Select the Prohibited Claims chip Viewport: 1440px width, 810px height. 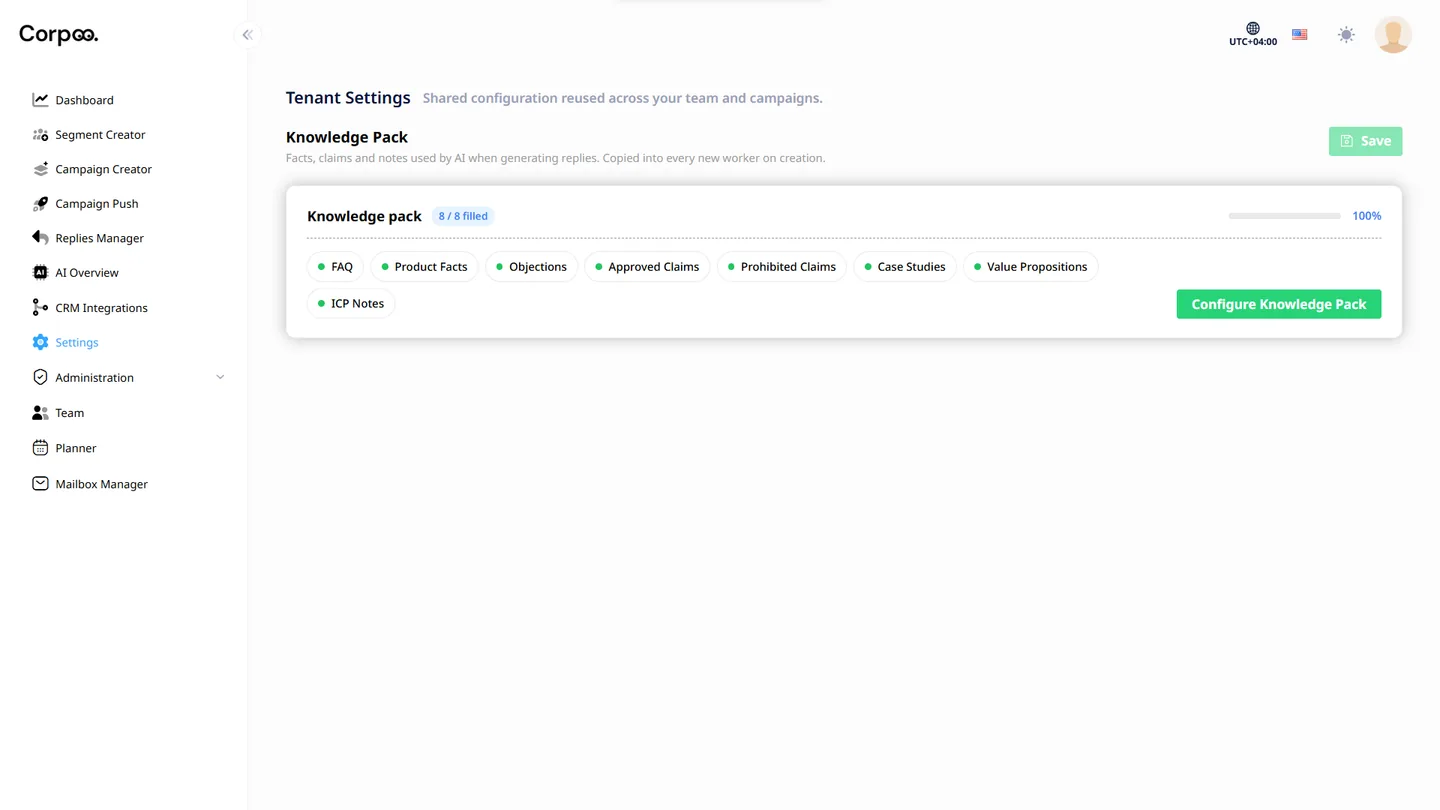click(x=782, y=267)
